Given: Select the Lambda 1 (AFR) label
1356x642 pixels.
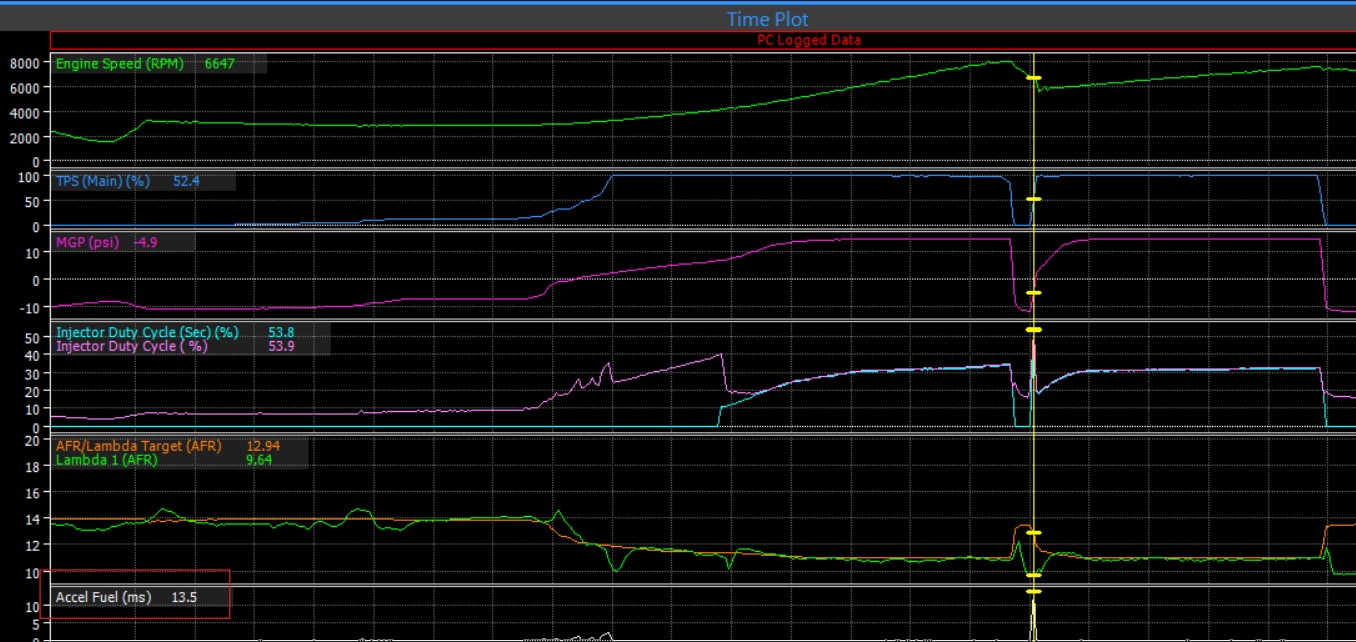Looking at the screenshot, I should pos(106,460).
